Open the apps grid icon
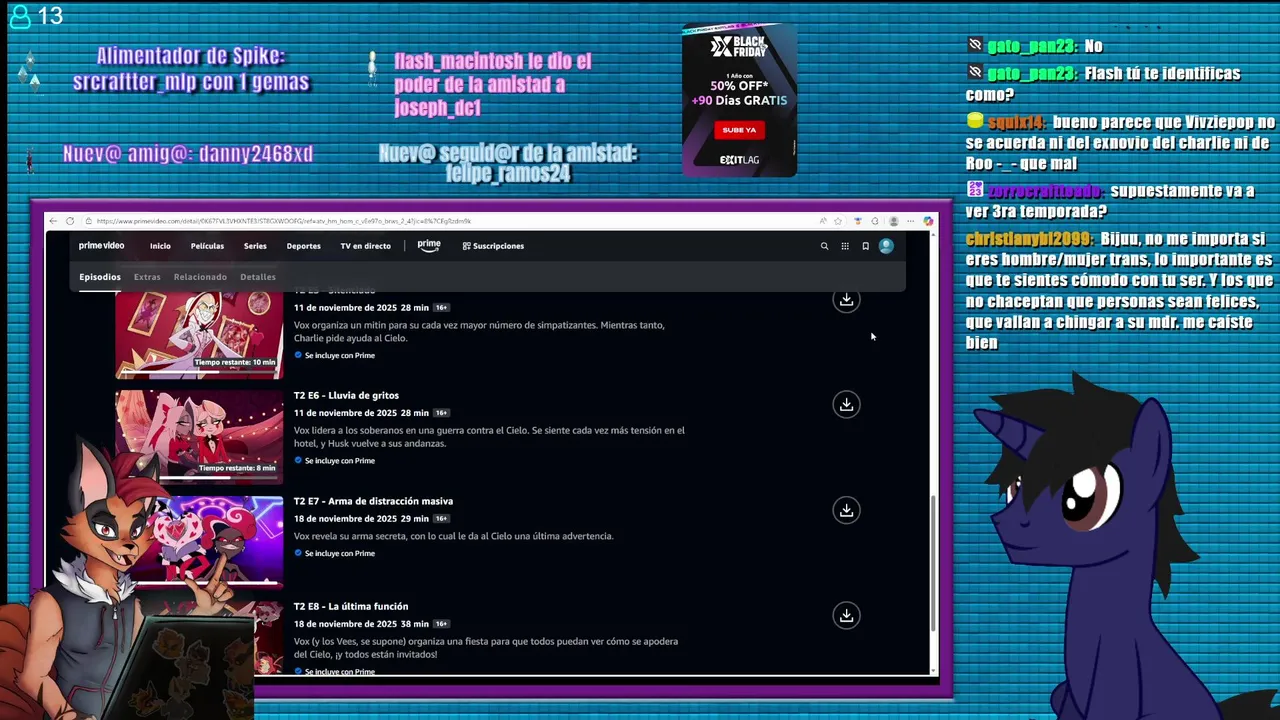This screenshot has height=720, width=1280. 845,246
